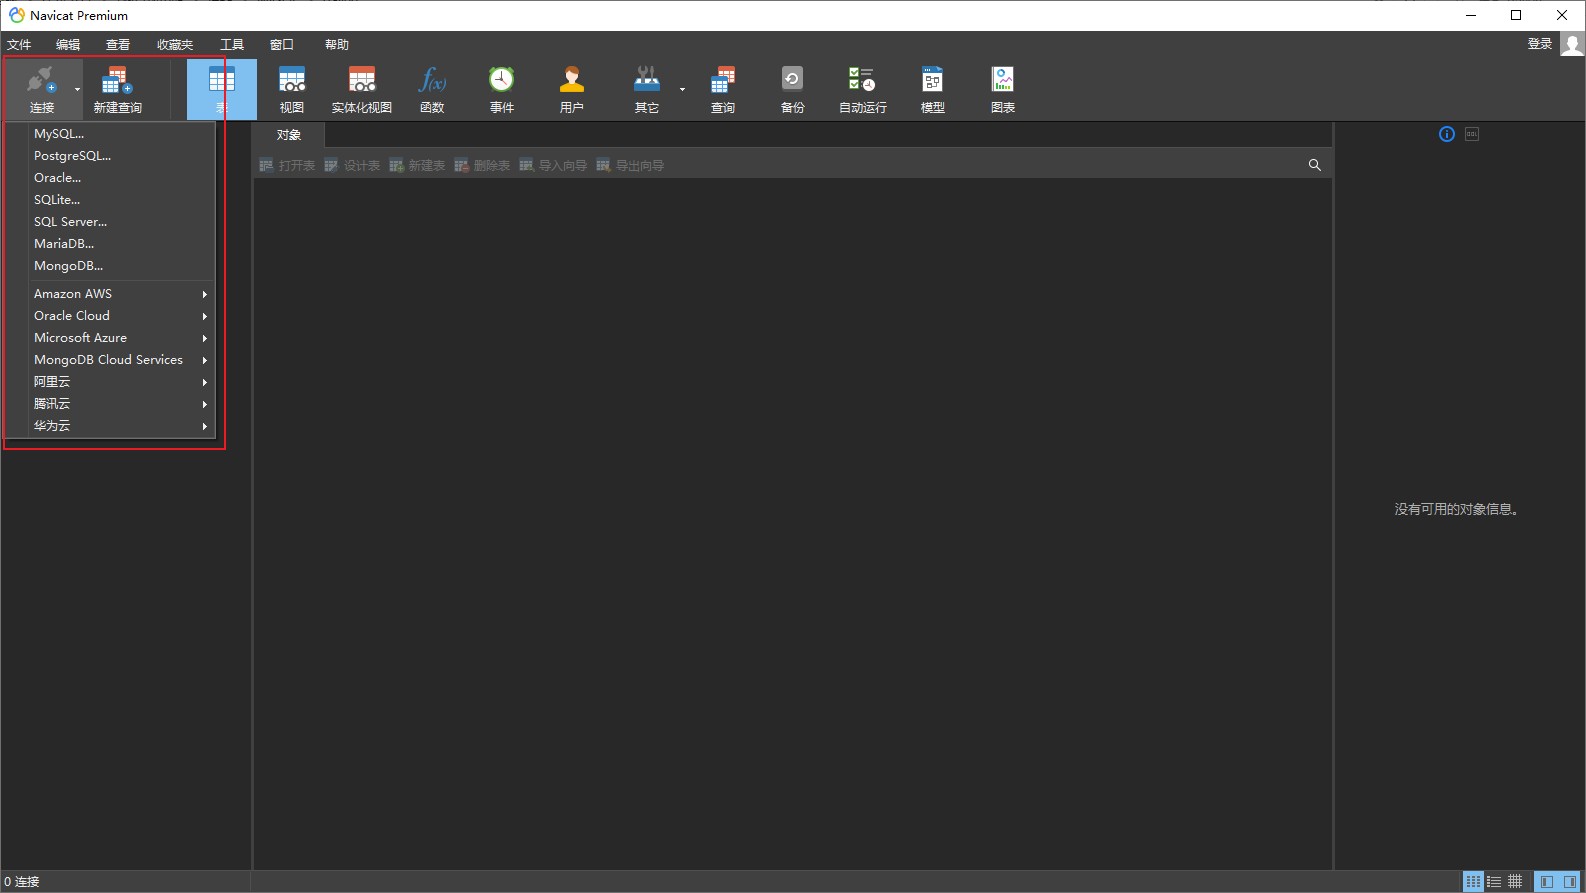
Task: Open the Backup (备份) tool
Action: coord(792,89)
